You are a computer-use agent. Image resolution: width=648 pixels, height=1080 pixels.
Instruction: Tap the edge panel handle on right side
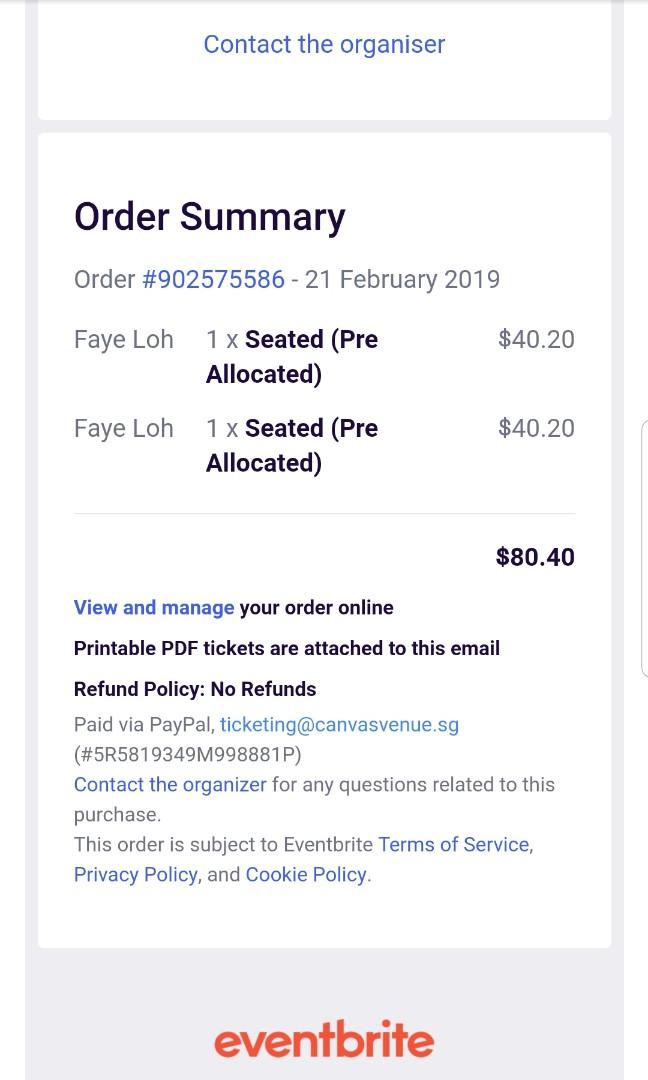pos(644,548)
